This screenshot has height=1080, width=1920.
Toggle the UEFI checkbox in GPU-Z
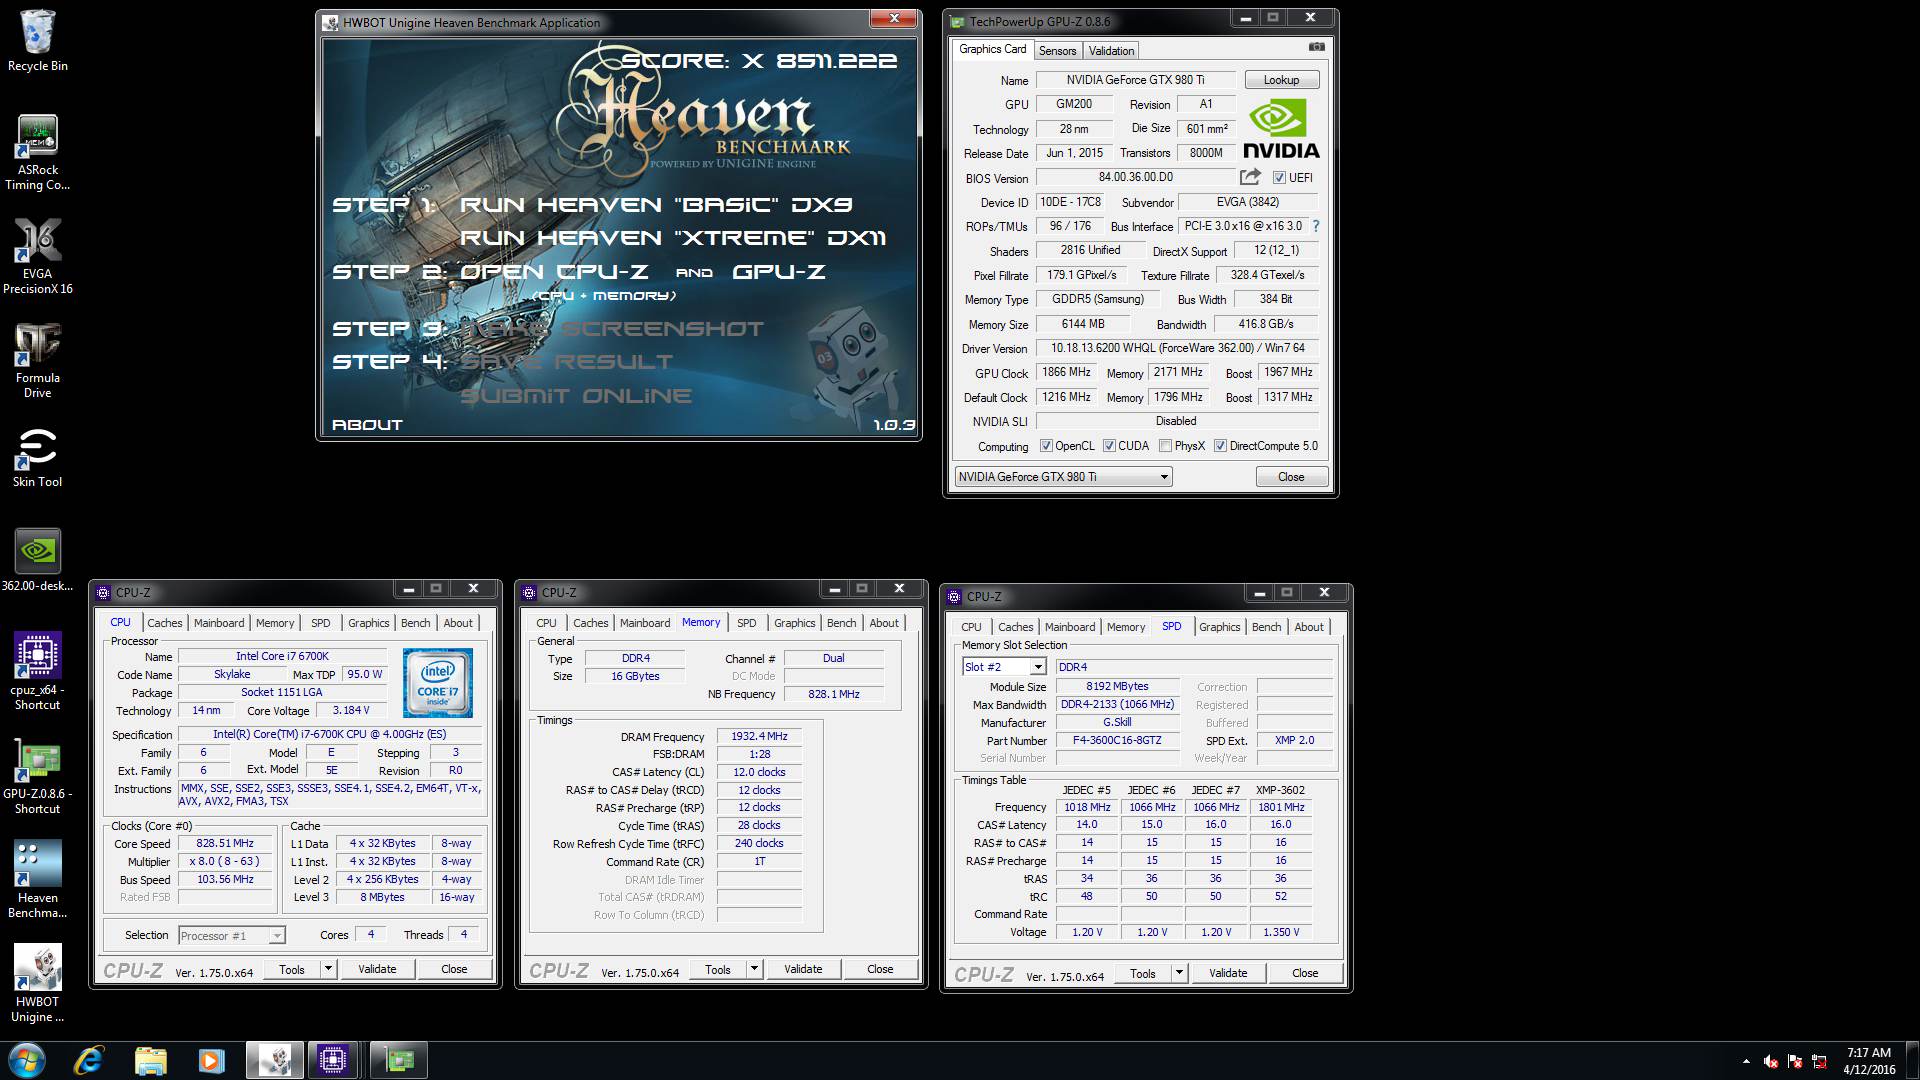tap(1279, 178)
